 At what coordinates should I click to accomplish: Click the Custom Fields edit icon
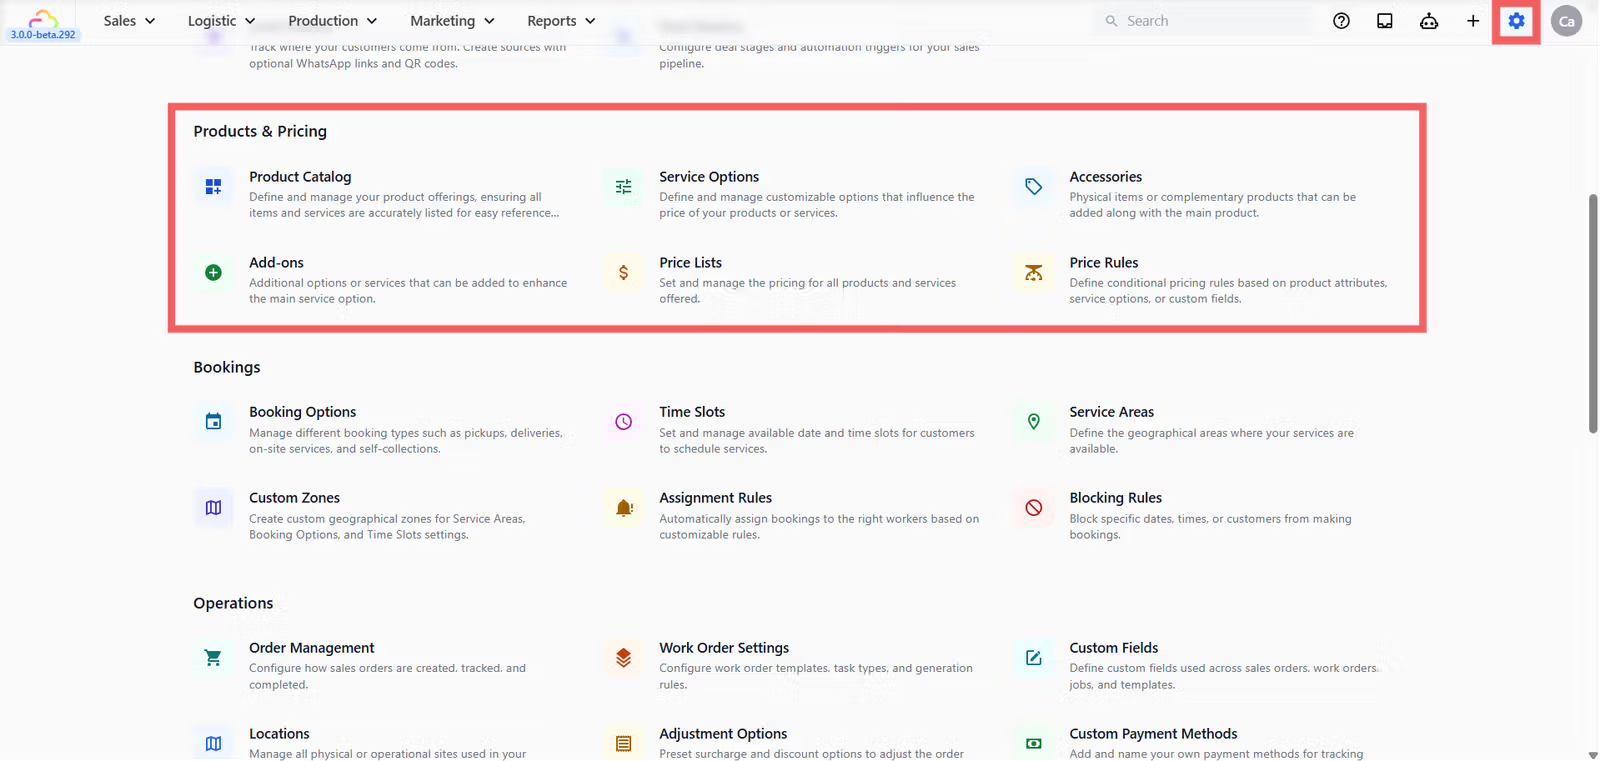coord(1033,658)
